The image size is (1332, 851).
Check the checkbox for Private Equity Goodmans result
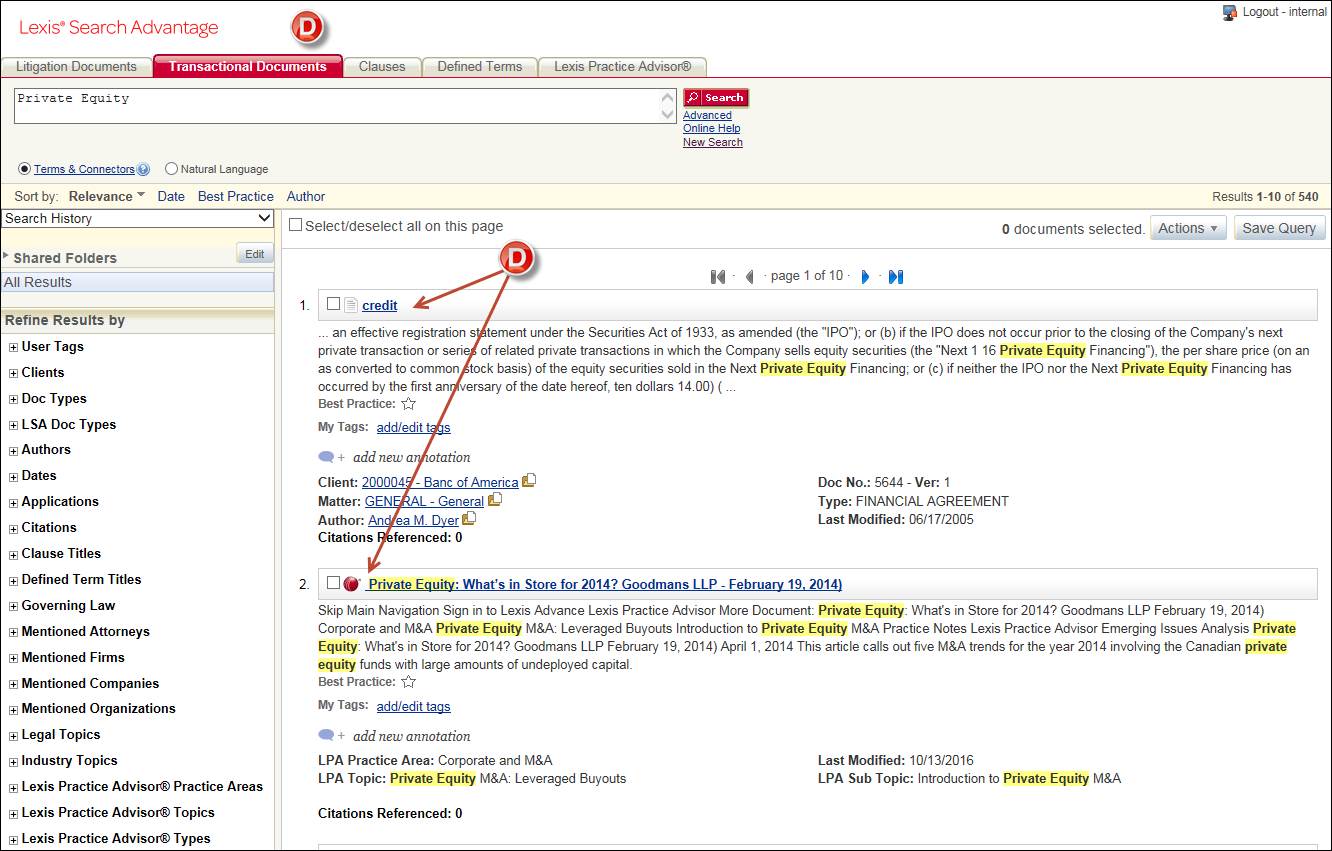point(333,583)
